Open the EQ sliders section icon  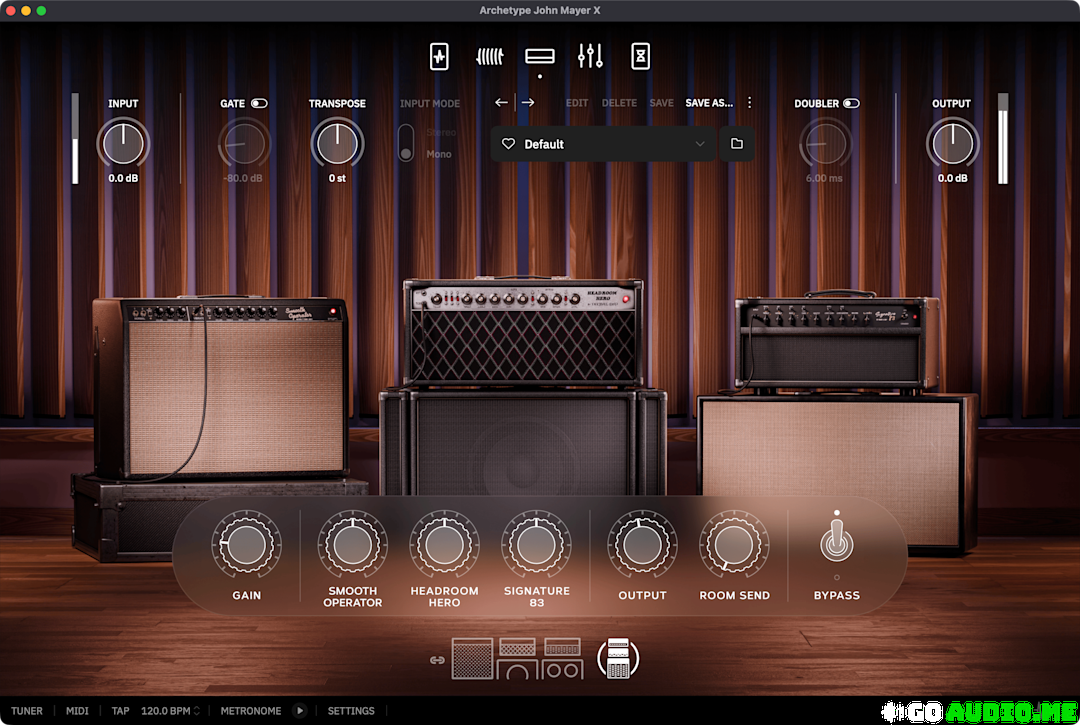pyautogui.click(x=590, y=57)
